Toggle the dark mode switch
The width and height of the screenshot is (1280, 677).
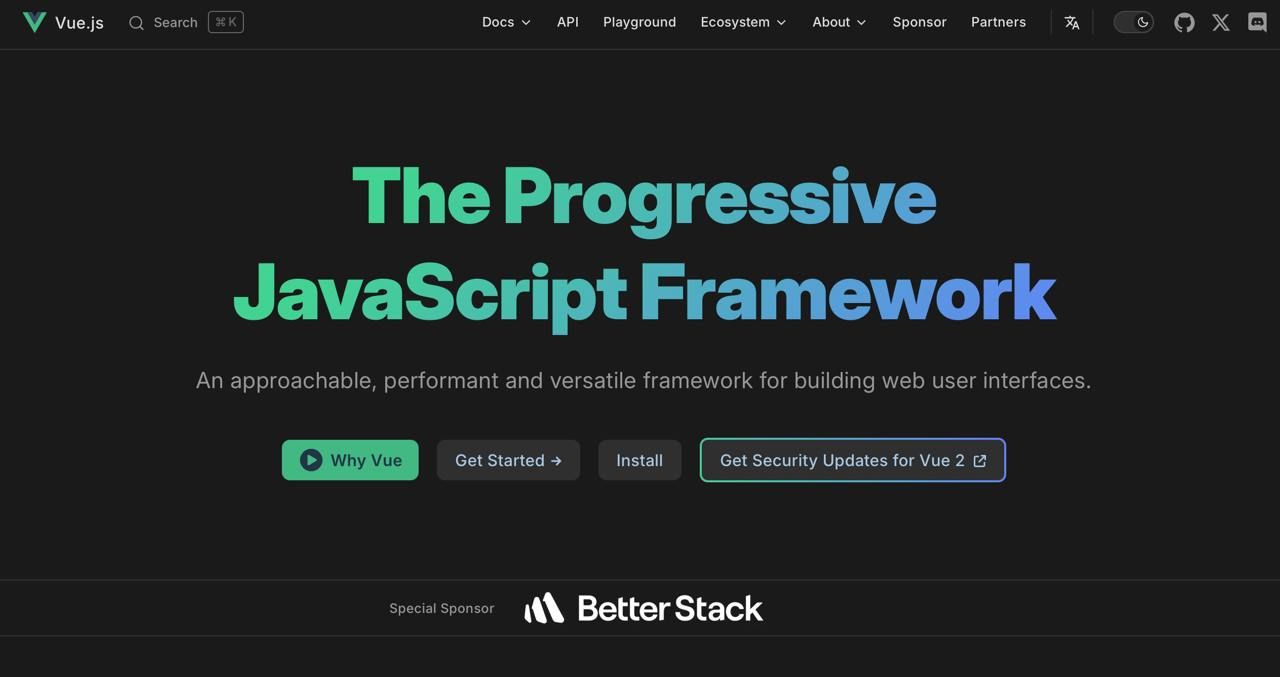1134,22
